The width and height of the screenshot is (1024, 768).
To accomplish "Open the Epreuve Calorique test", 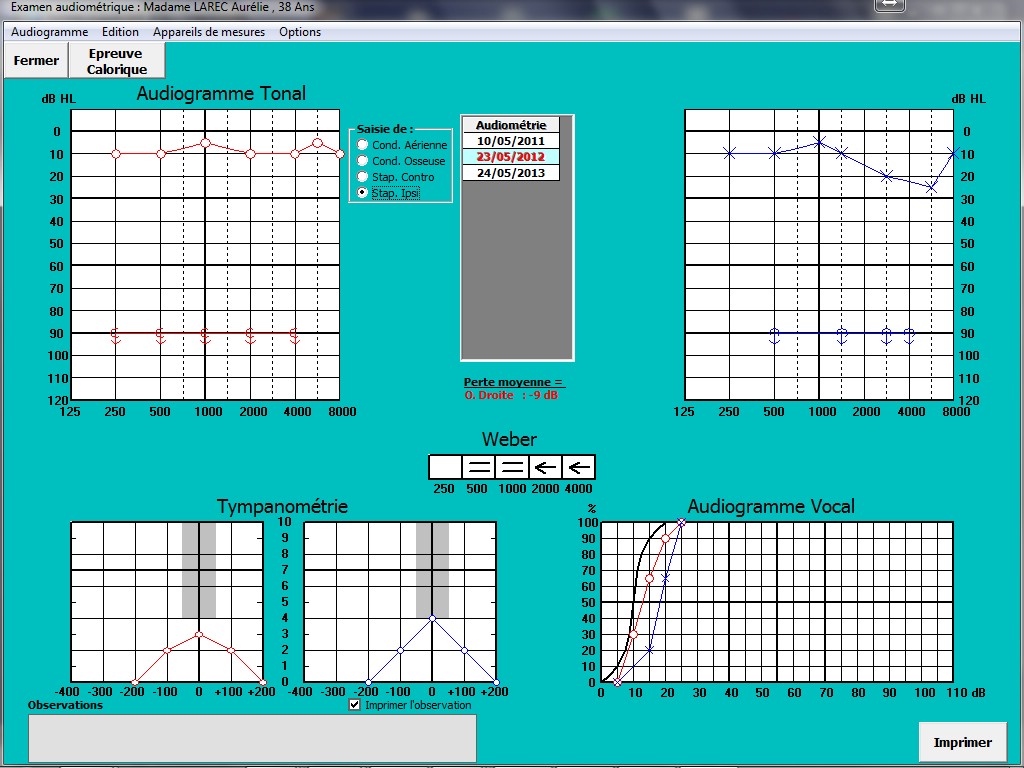I will click(x=116, y=61).
